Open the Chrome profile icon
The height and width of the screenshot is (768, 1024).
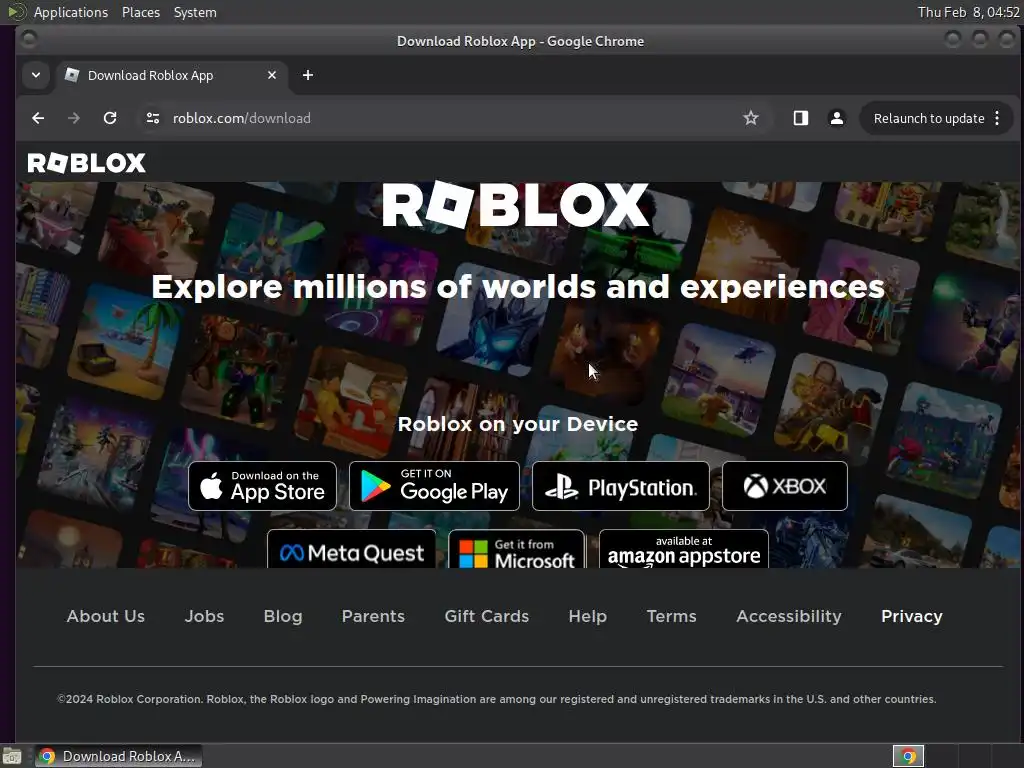click(836, 118)
